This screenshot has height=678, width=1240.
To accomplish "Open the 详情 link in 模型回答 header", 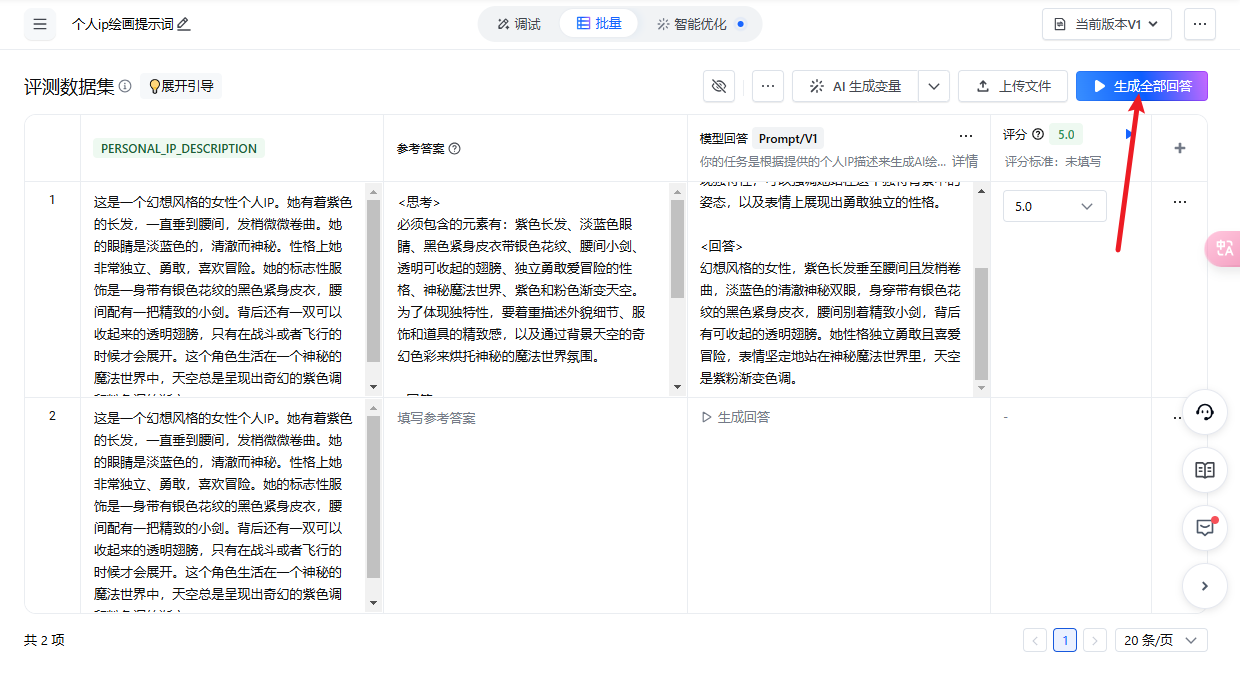I will 965,161.
